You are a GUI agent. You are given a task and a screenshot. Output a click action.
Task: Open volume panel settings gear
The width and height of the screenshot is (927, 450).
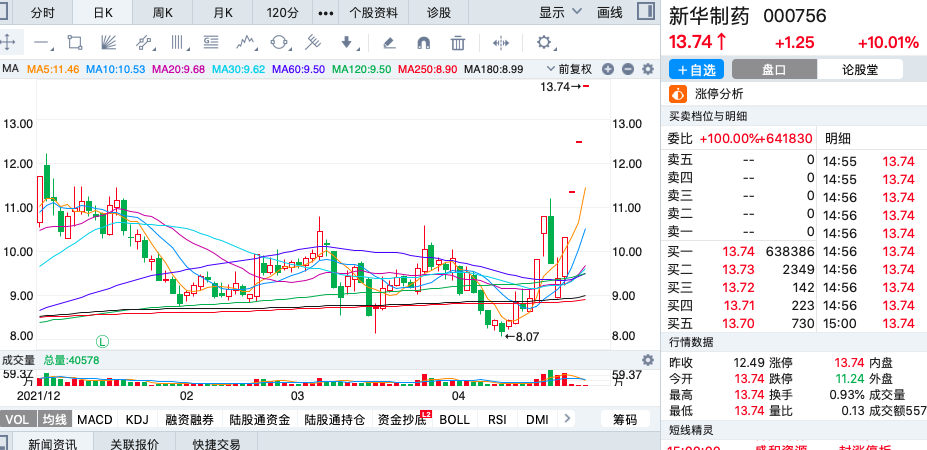[645, 360]
